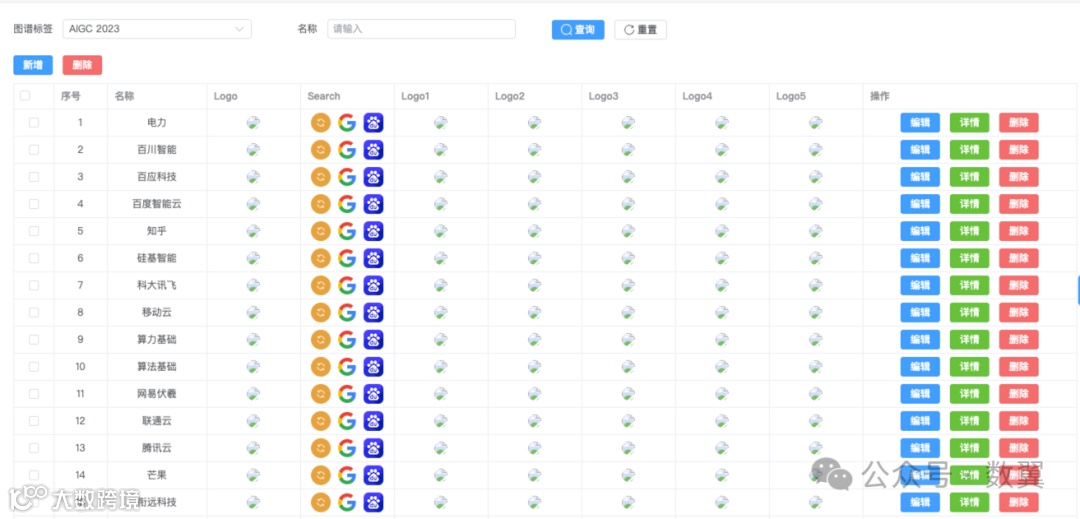Open 详情 for 科大讯飞
The height and width of the screenshot is (519, 1080).
click(x=969, y=285)
